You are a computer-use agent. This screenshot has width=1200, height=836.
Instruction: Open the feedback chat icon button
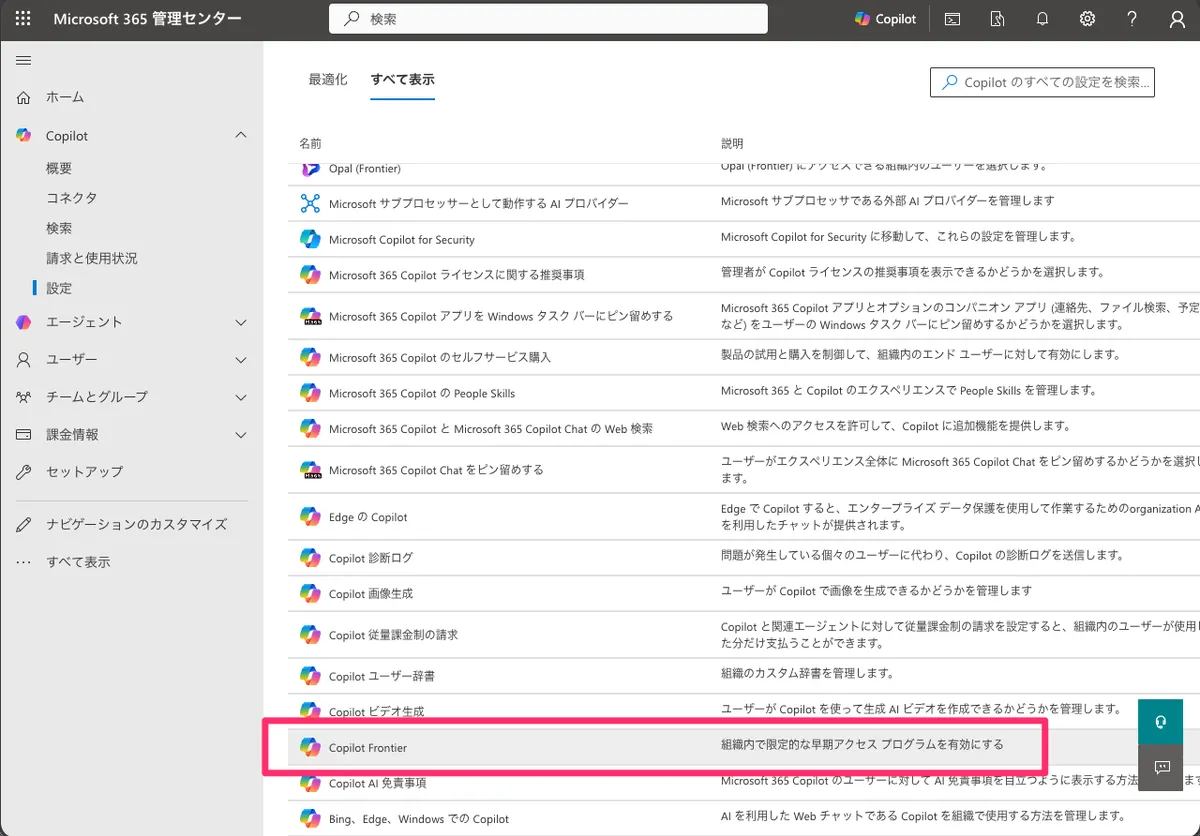coord(1161,767)
